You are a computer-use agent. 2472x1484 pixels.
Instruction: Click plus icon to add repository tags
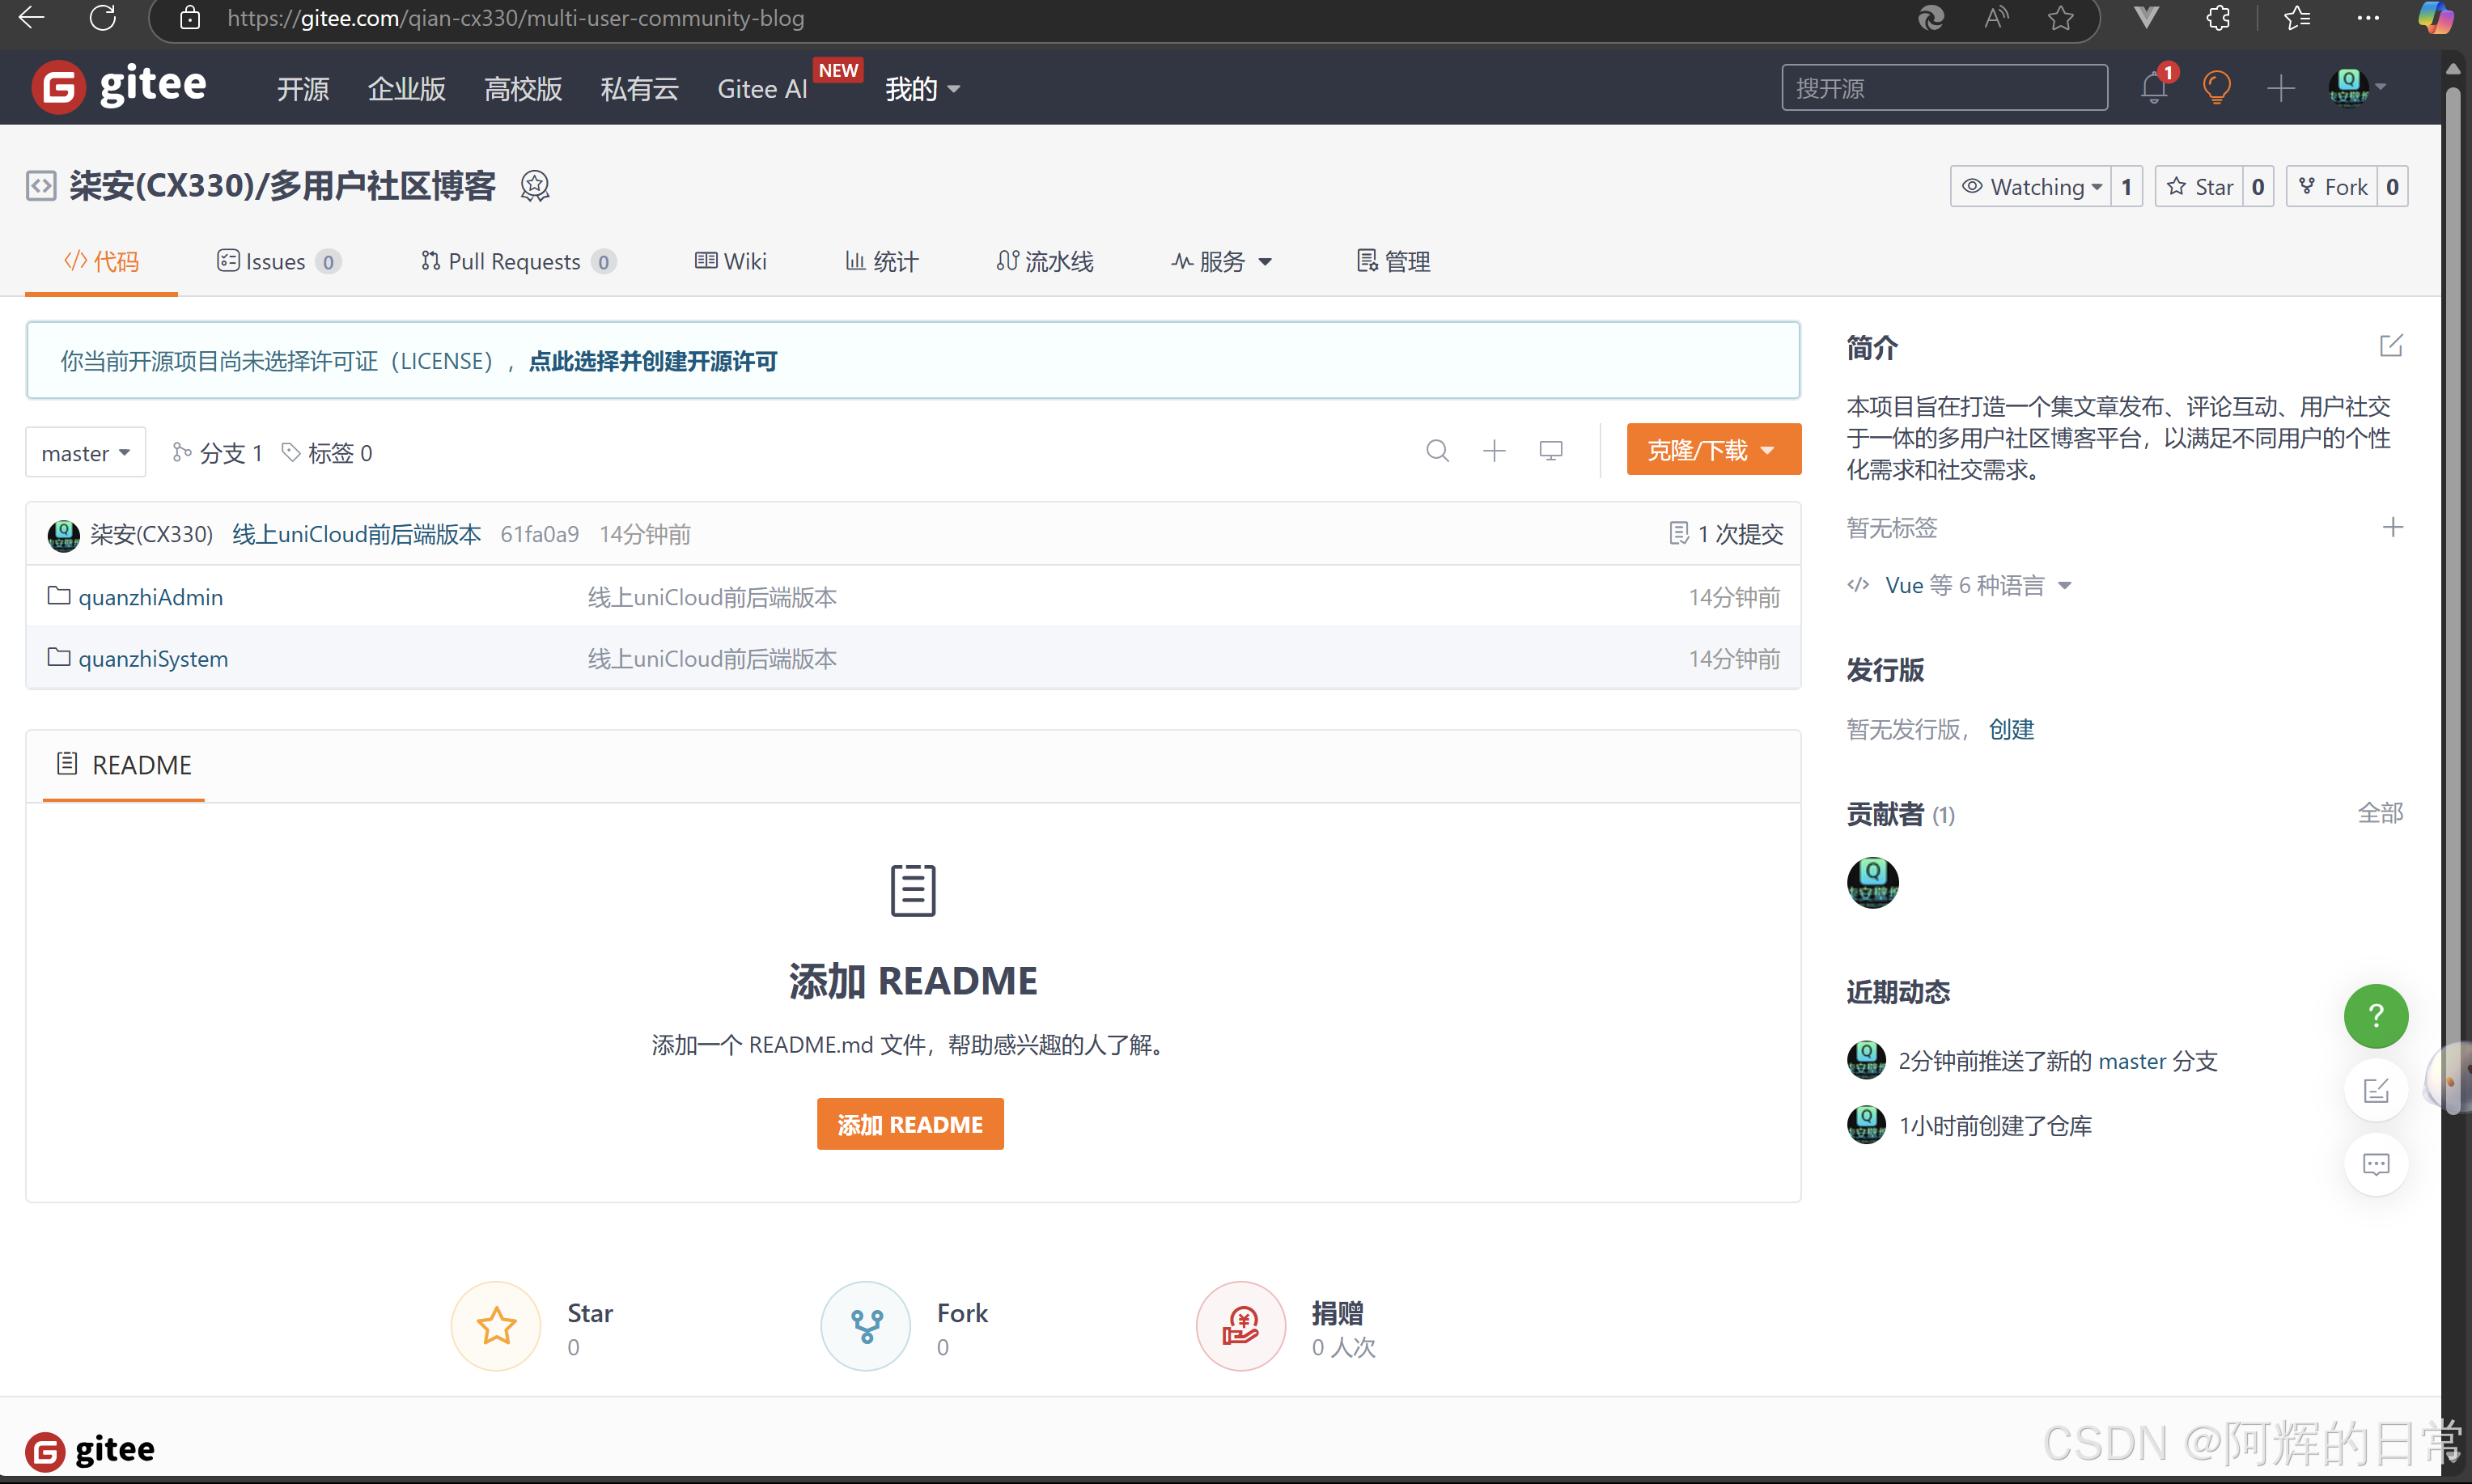(x=2392, y=527)
